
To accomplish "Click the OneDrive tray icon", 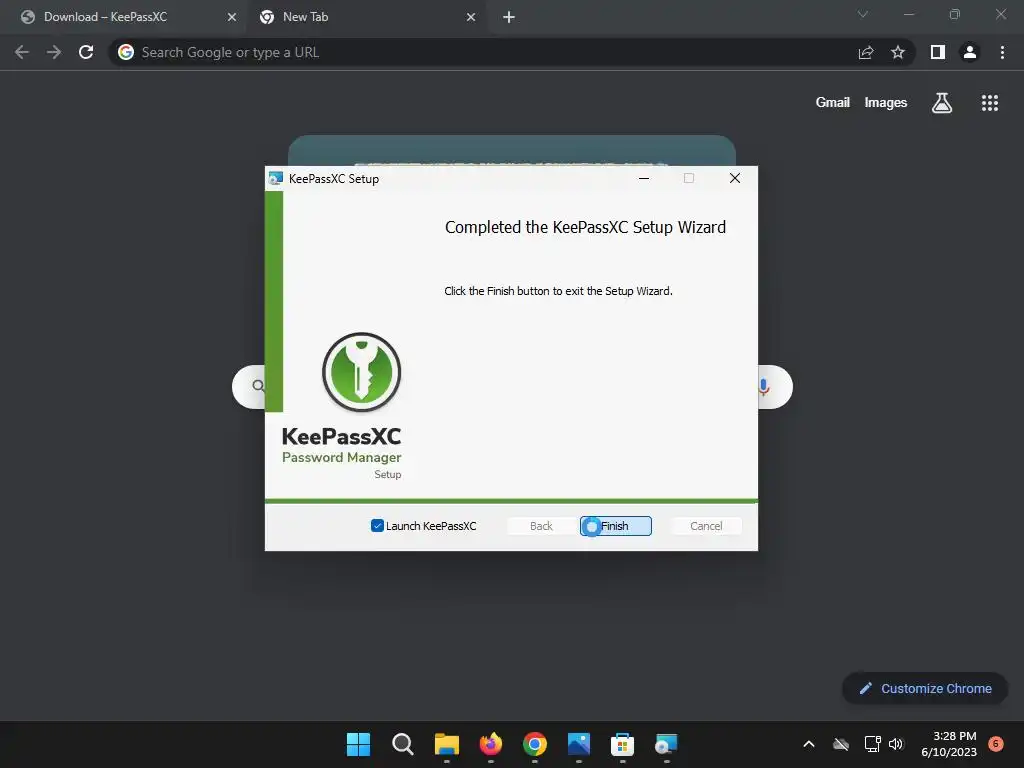I will 841,744.
